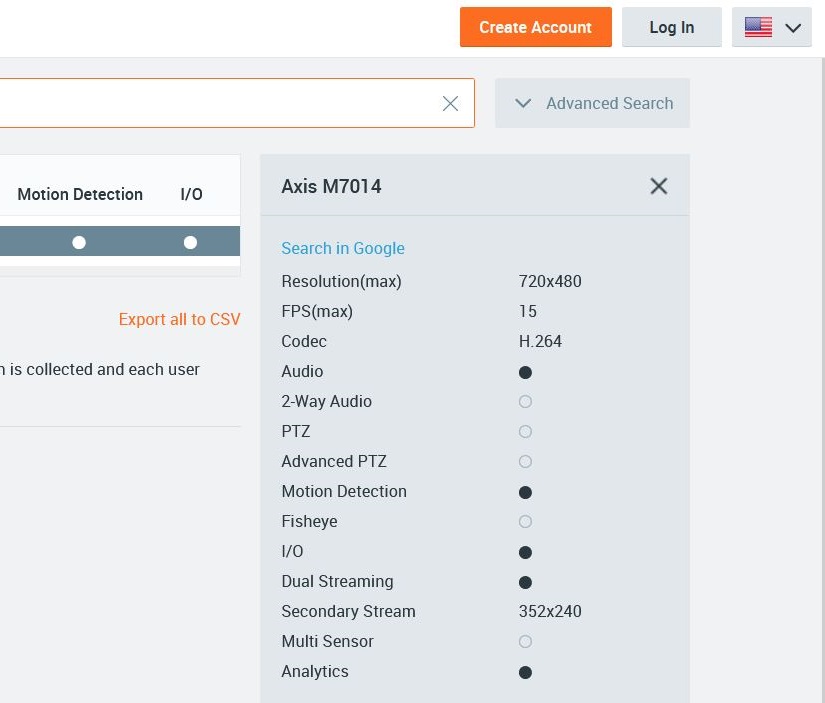The image size is (825, 703).
Task: Click the Motion Detection dot in the selected row
Action: point(79,242)
